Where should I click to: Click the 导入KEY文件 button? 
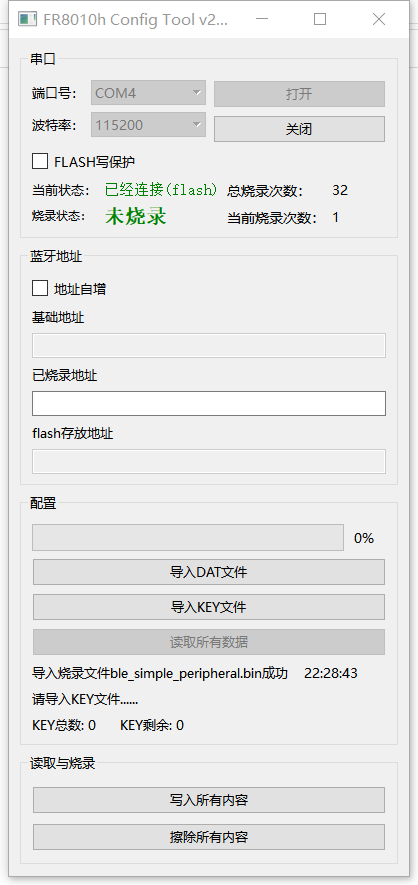209,607
